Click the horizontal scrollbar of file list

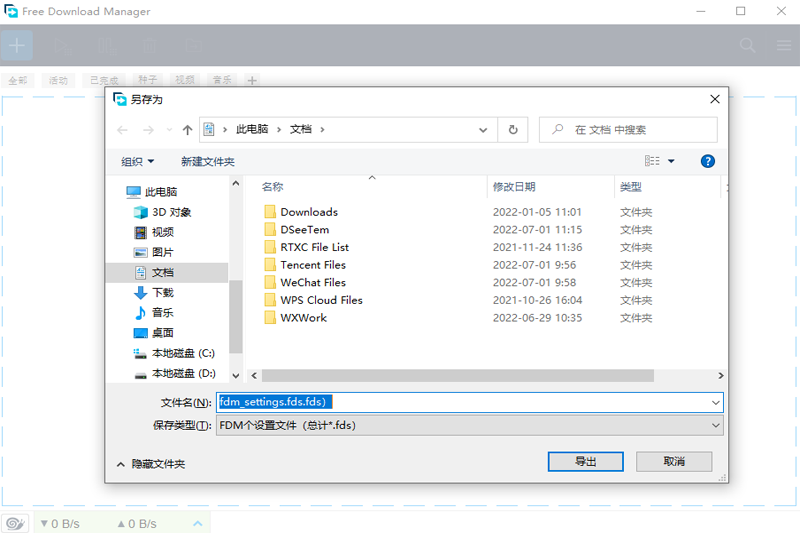pyautogui.click(x=458, y=375)
